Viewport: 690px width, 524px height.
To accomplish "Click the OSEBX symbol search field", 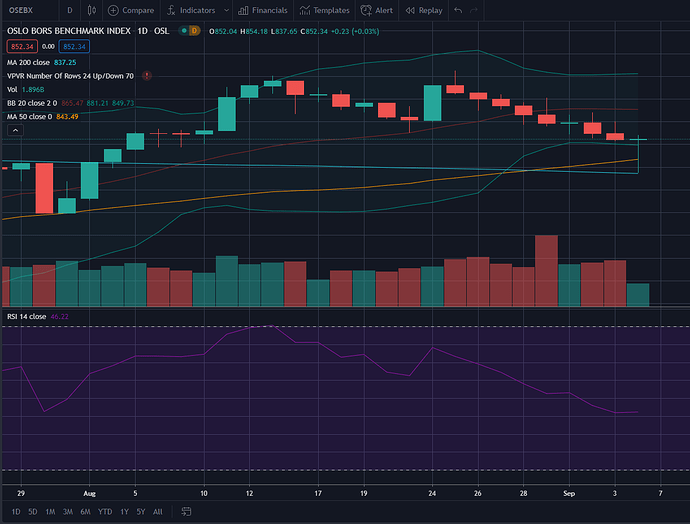I will 25,10.
